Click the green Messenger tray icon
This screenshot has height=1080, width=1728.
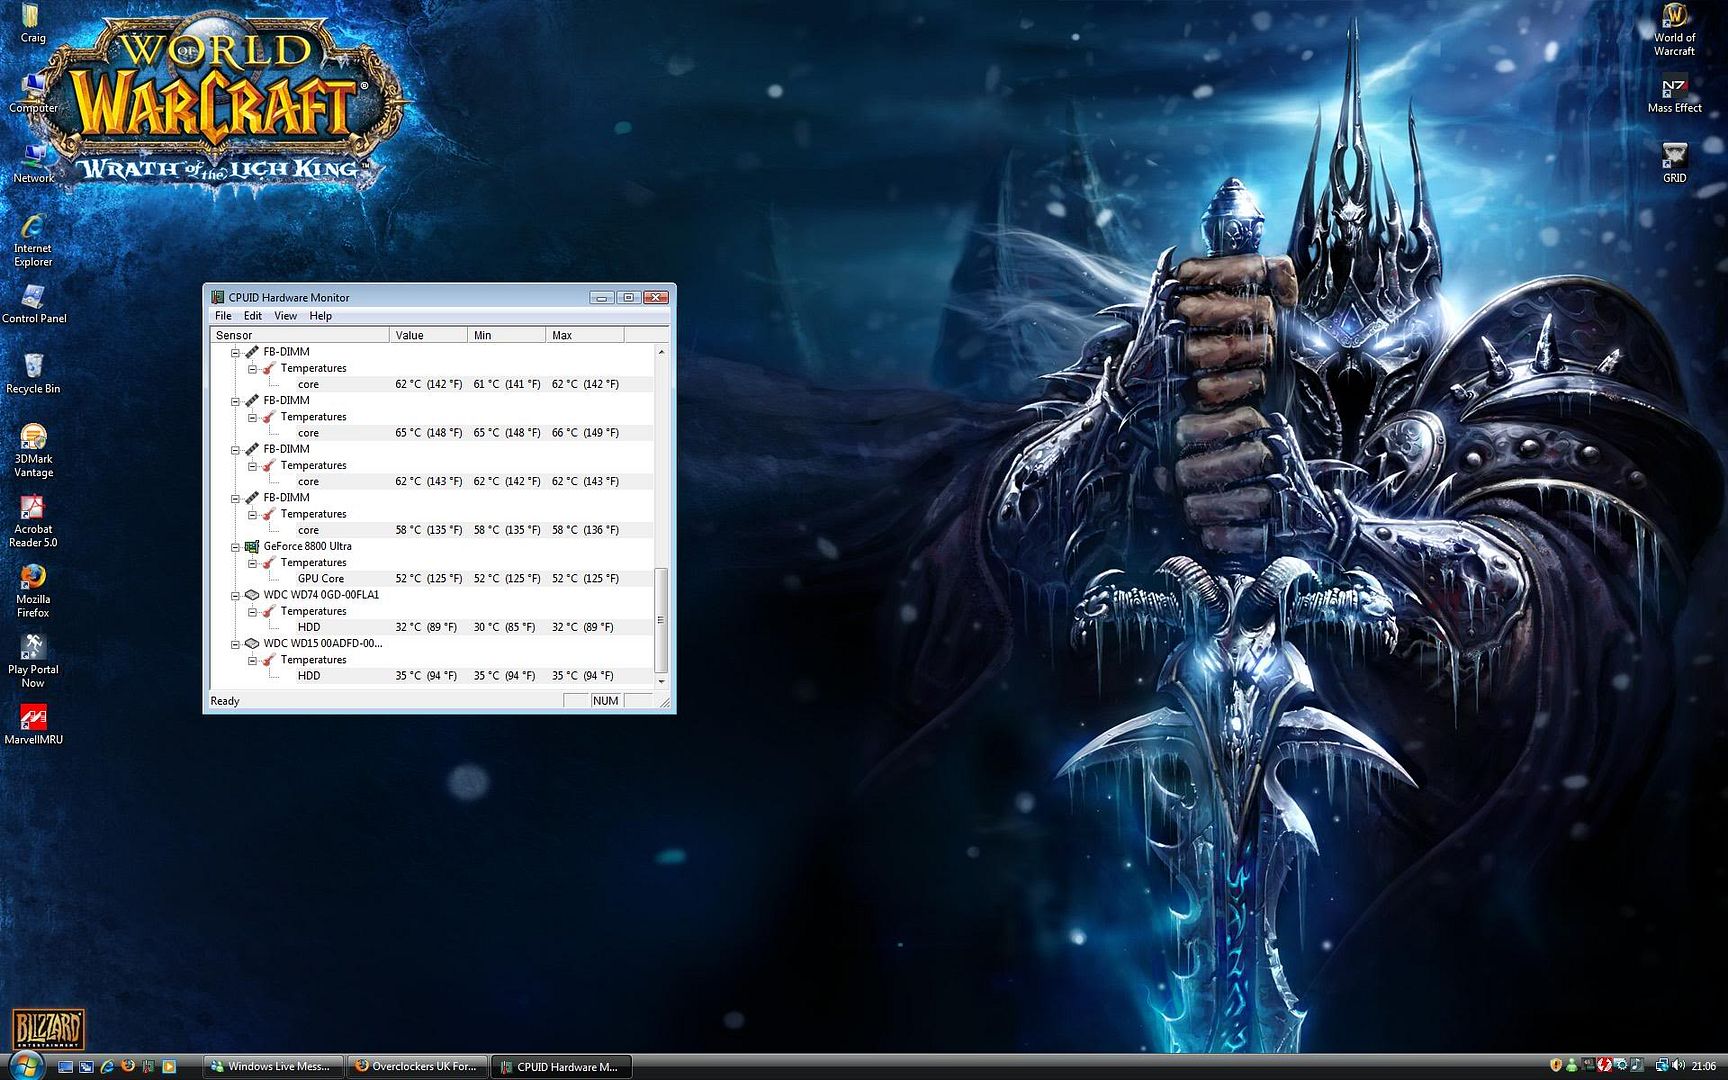(x=1572, y=1066)
